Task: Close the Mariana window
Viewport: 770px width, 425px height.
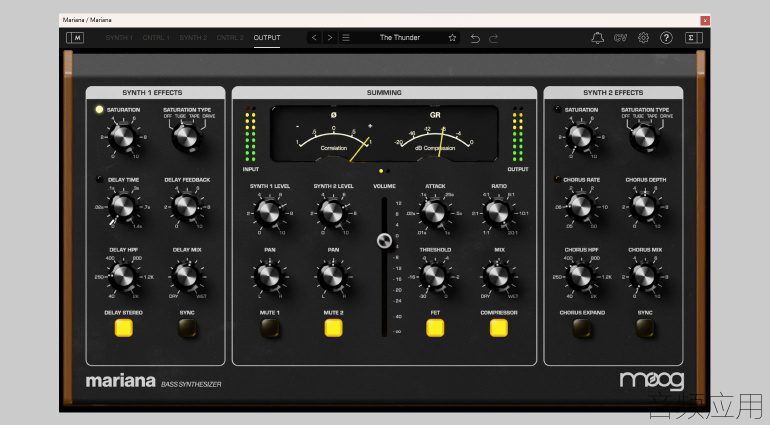Action: click(x=705, y=20)
